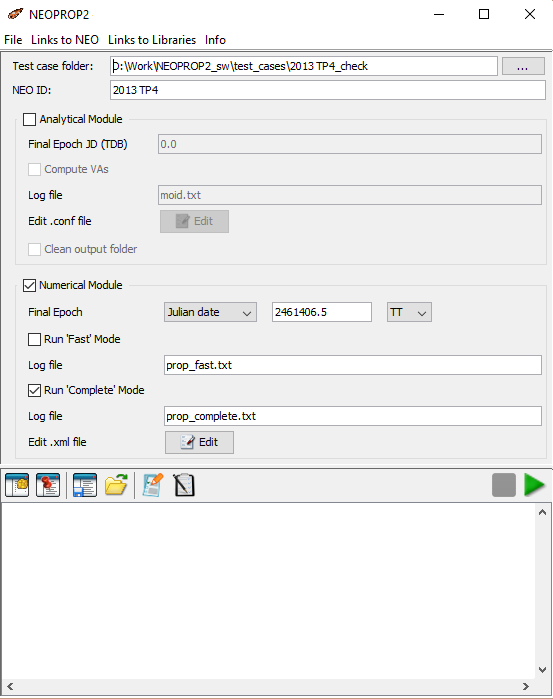Screen dimensions: 553x699
Task: Click the Edit .xml file button
Action: (199, 442)
